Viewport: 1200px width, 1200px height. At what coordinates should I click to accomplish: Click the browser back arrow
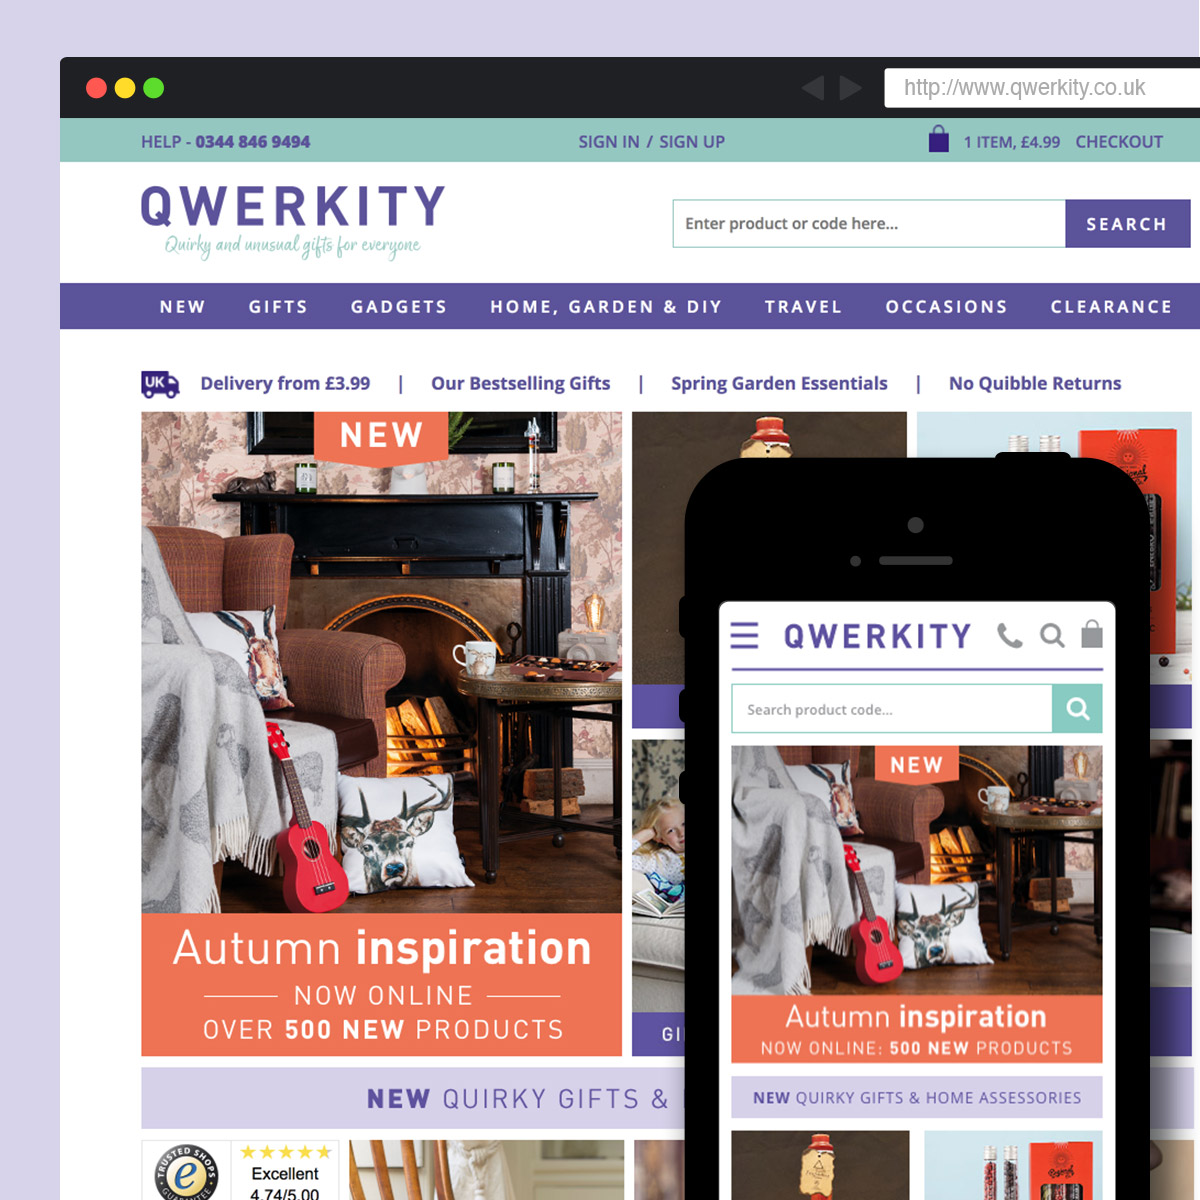point(813,88)
